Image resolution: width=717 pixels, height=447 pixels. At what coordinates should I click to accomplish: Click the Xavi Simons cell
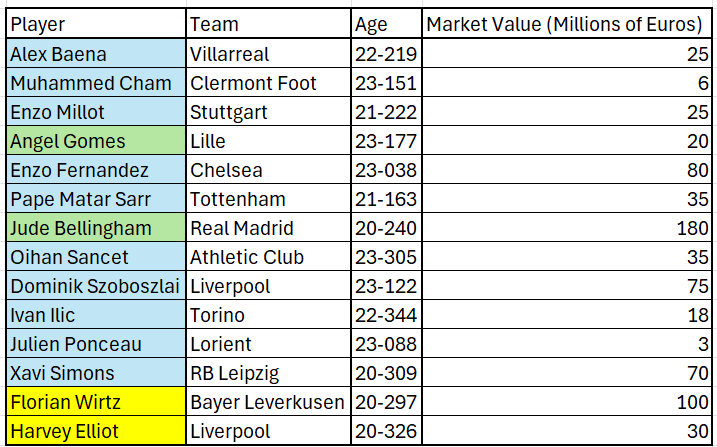click(x=96, y=372)
